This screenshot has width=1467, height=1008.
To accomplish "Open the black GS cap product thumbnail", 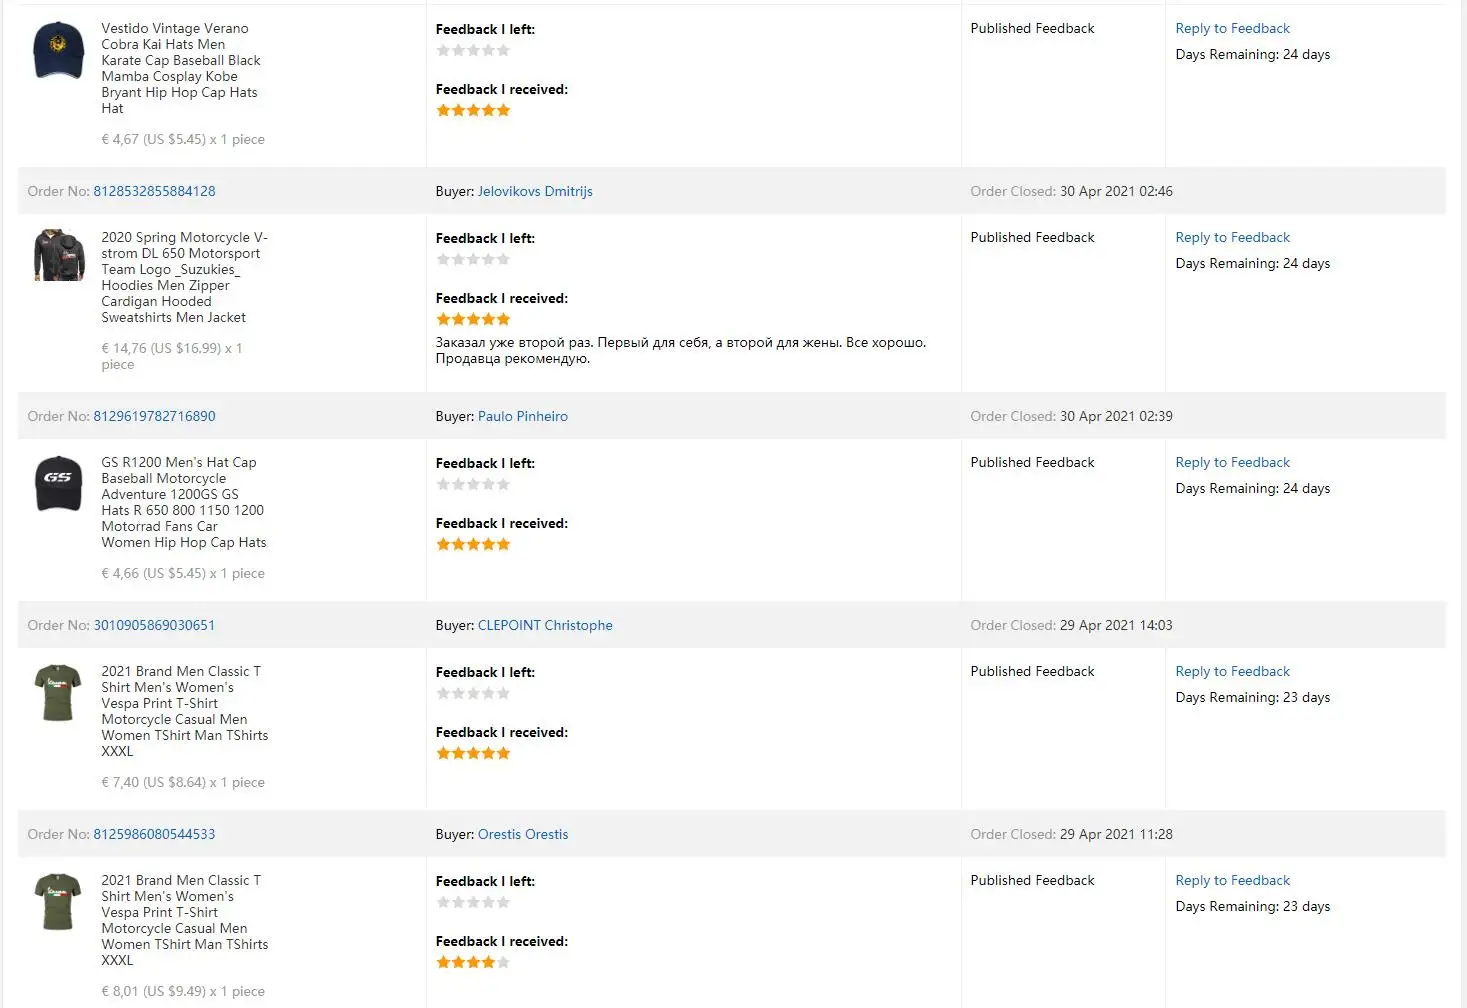I will (x=59, y=484).
